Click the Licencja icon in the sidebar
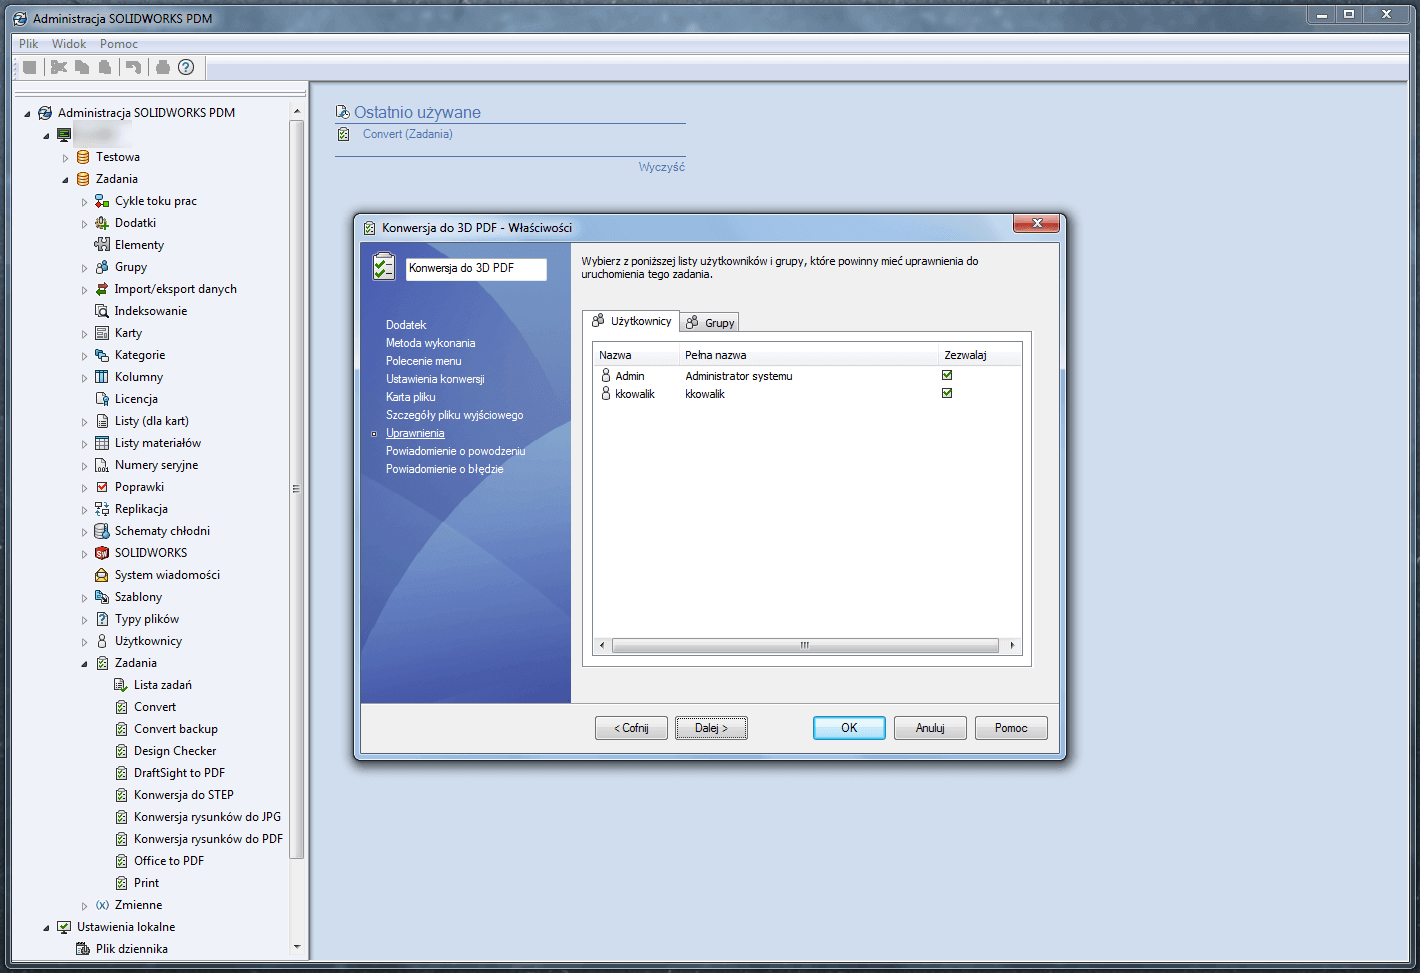The width and height of the screenshot is (1420, 973). [x=101, y=398]
